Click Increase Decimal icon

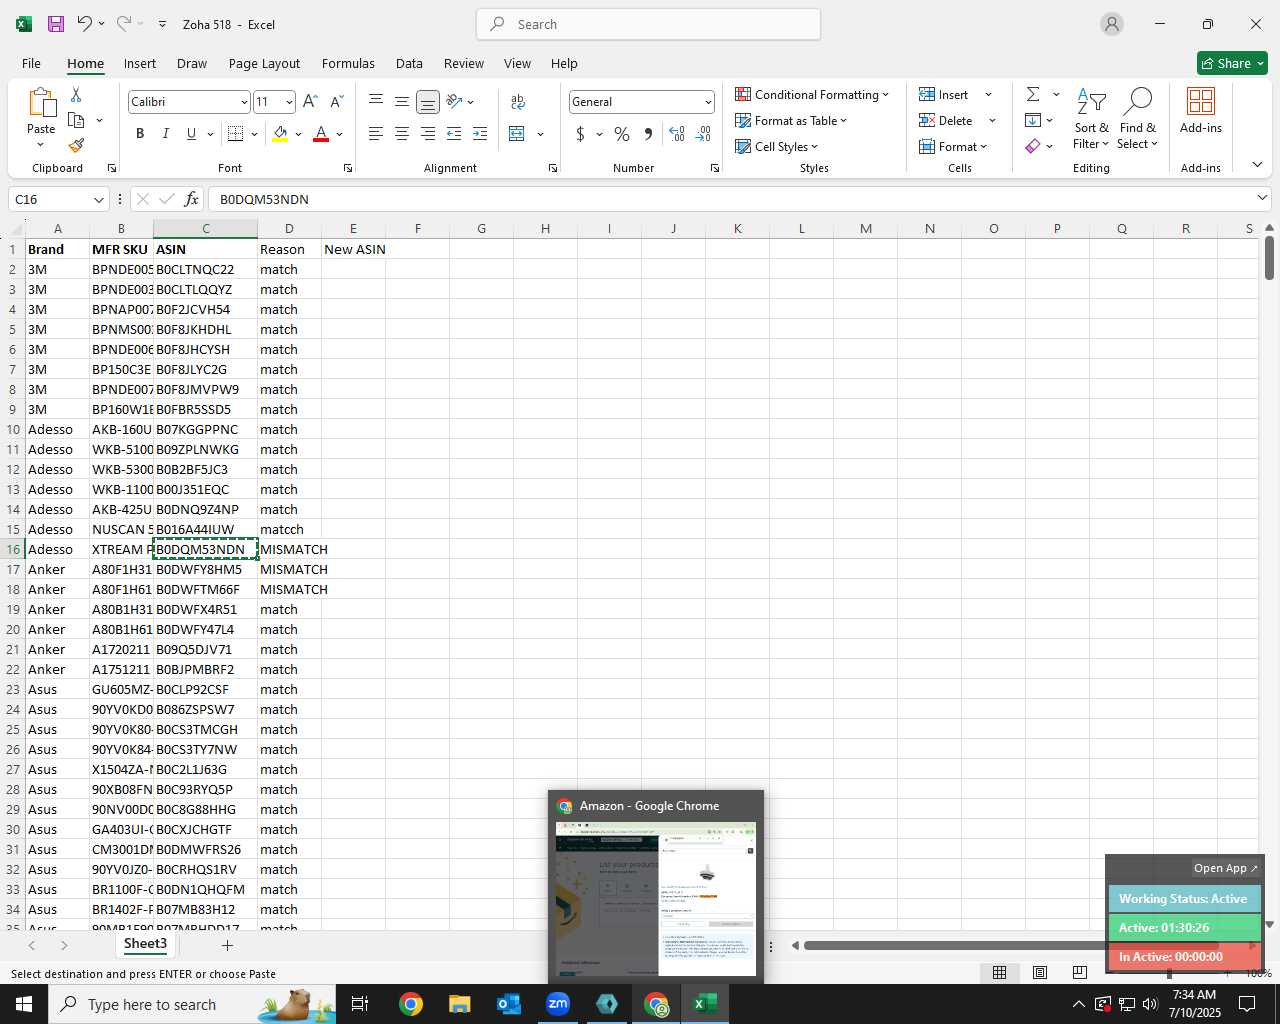click(x=677, y=134)
